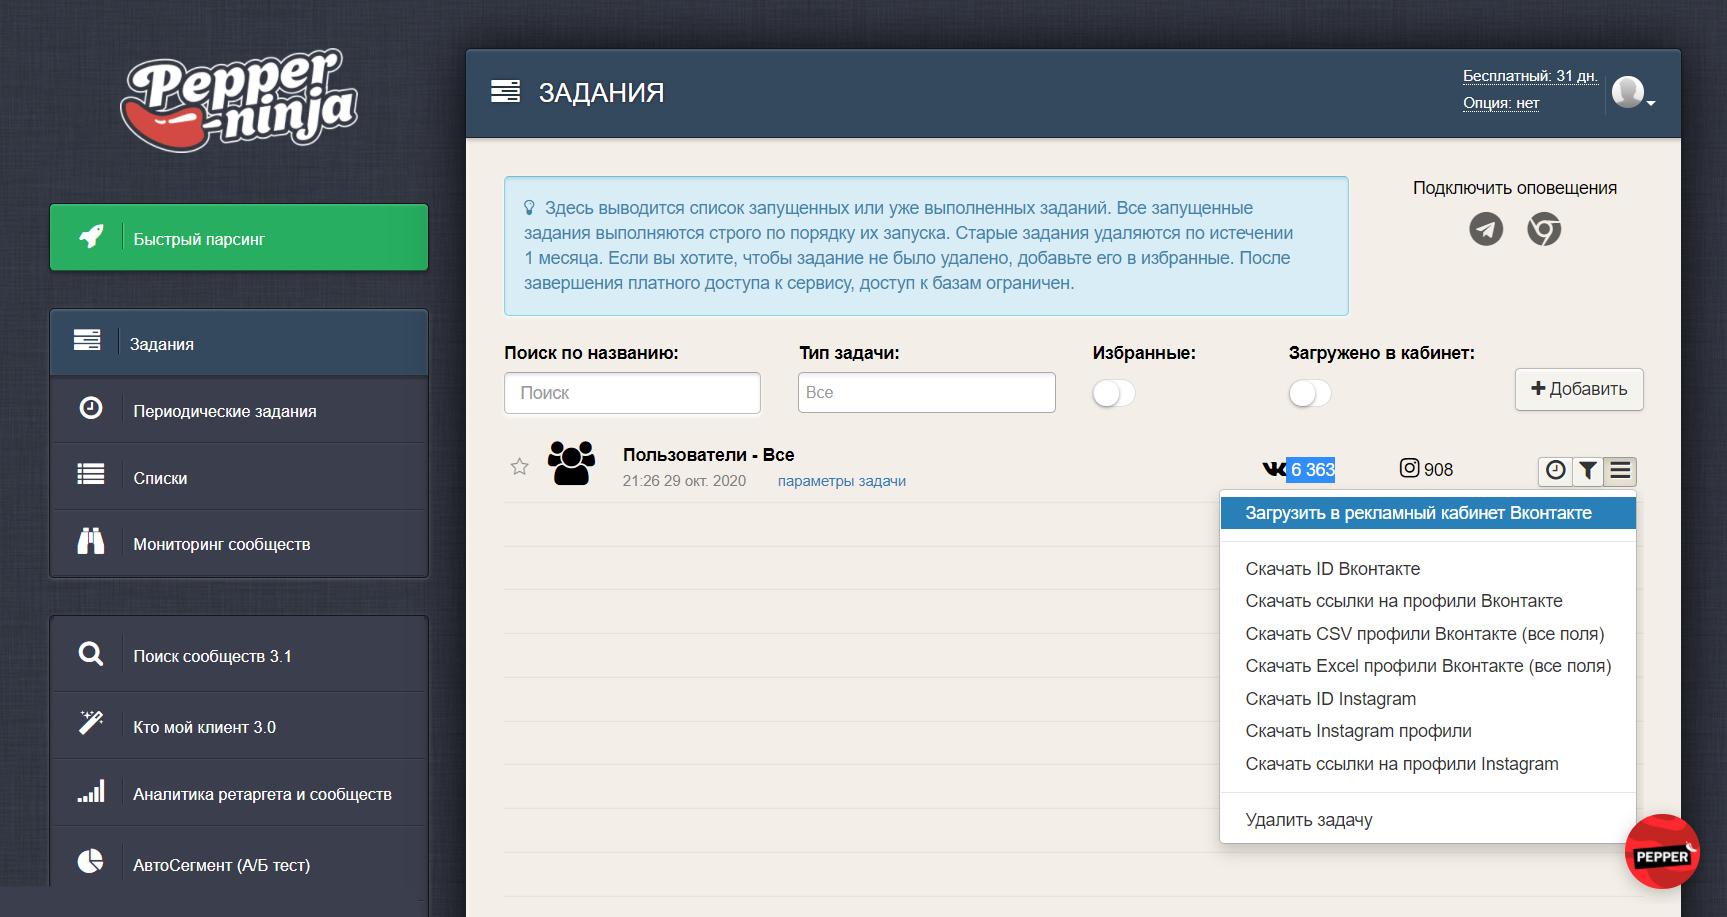Click the tasks list icon in sidebar
1727x917 pixels.
(x=87, y=340)
